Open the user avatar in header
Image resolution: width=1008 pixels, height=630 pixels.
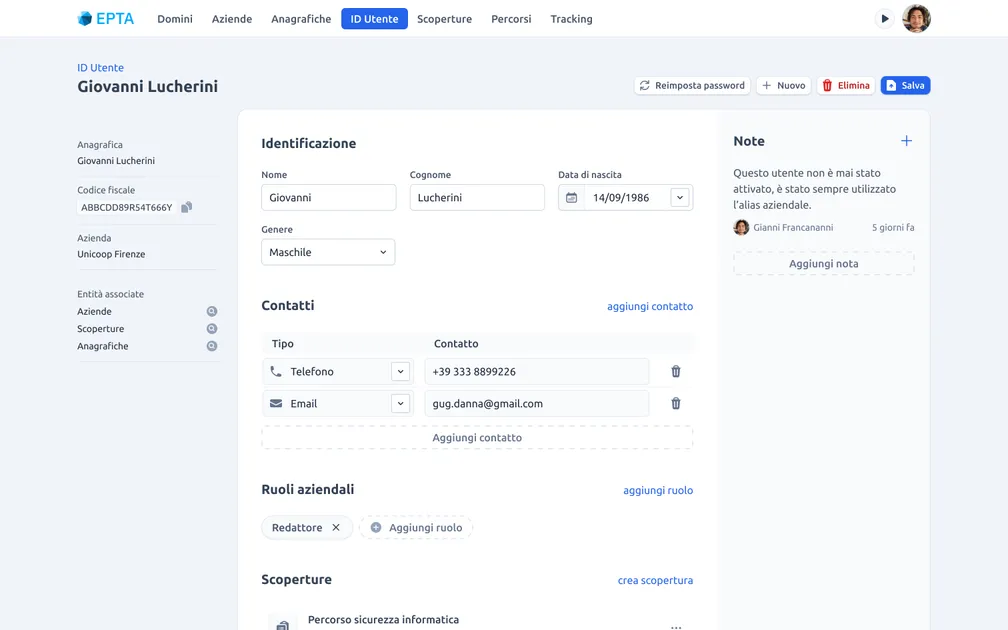(x=916, y=19)
